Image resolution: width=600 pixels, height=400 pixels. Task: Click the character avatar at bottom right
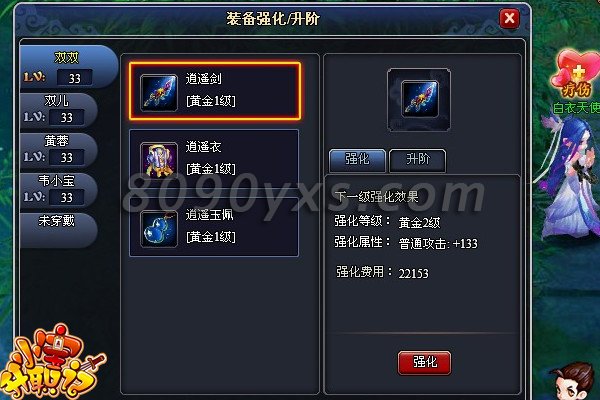[574, 381]
